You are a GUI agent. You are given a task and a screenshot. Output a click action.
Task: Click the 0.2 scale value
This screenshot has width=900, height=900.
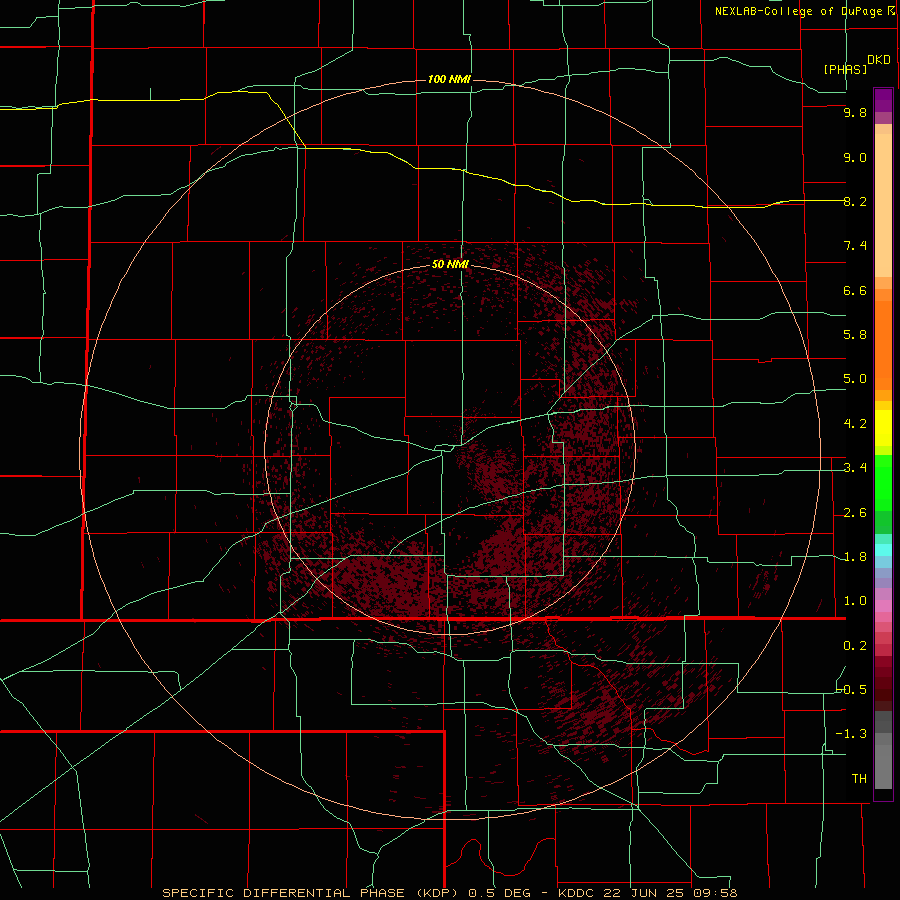[x=855, y=646]
